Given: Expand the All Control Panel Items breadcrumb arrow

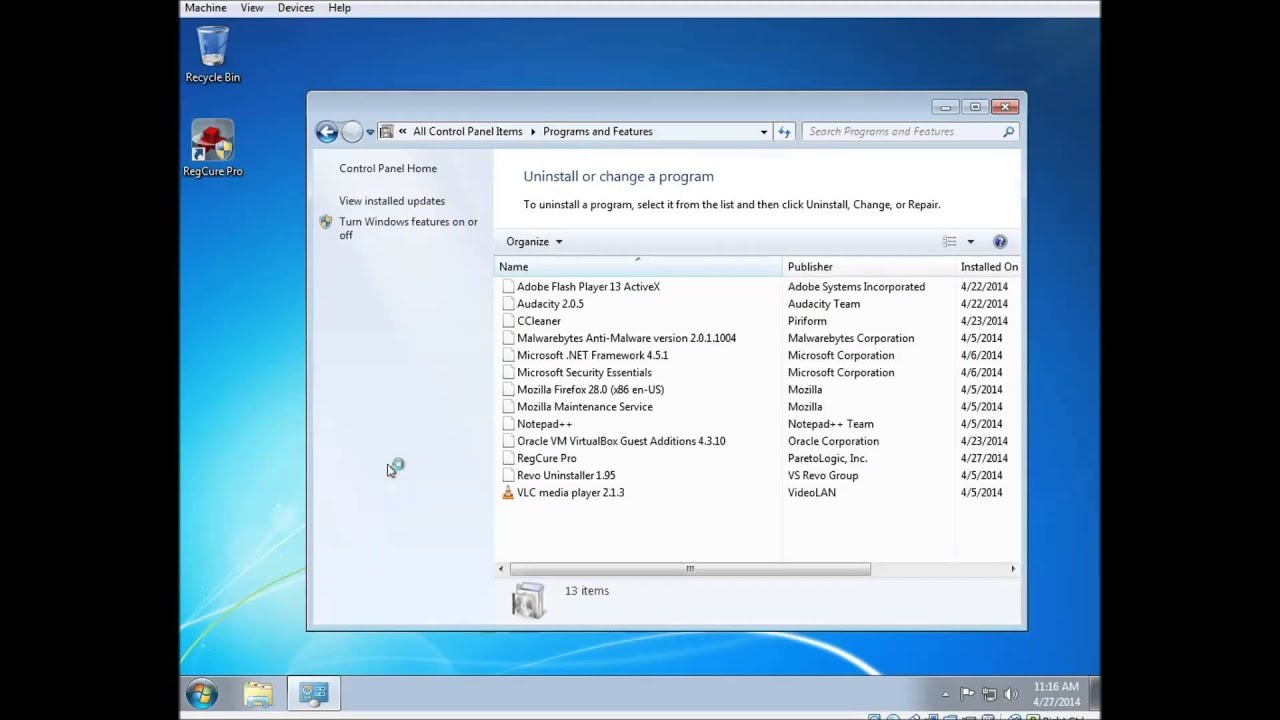Looking at the screenshot, I should [533, 131].
